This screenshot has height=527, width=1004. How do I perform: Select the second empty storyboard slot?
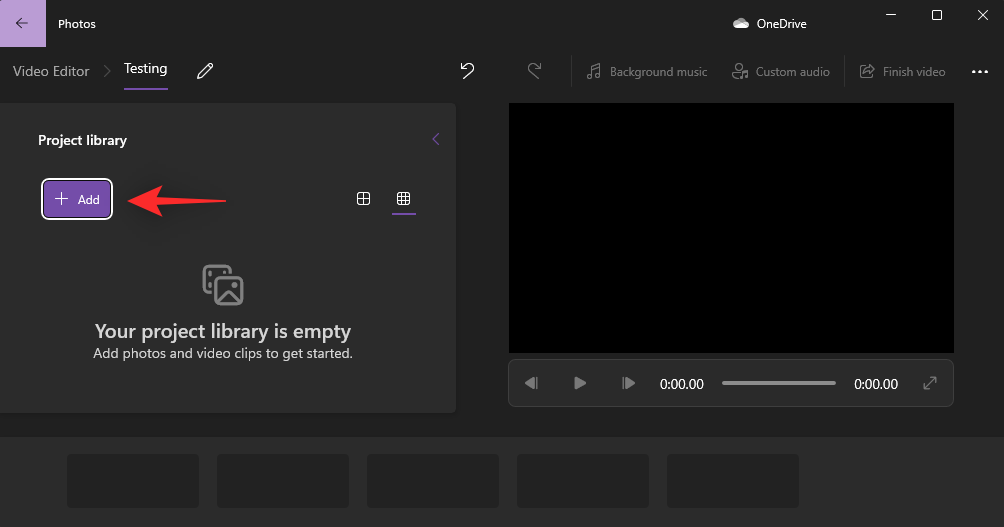click(283, 481)
